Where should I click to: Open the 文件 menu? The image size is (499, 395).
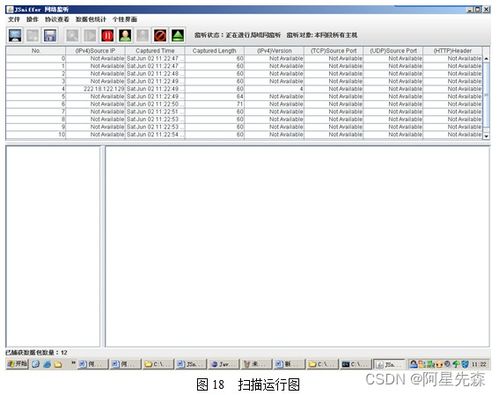coord(14,19)
